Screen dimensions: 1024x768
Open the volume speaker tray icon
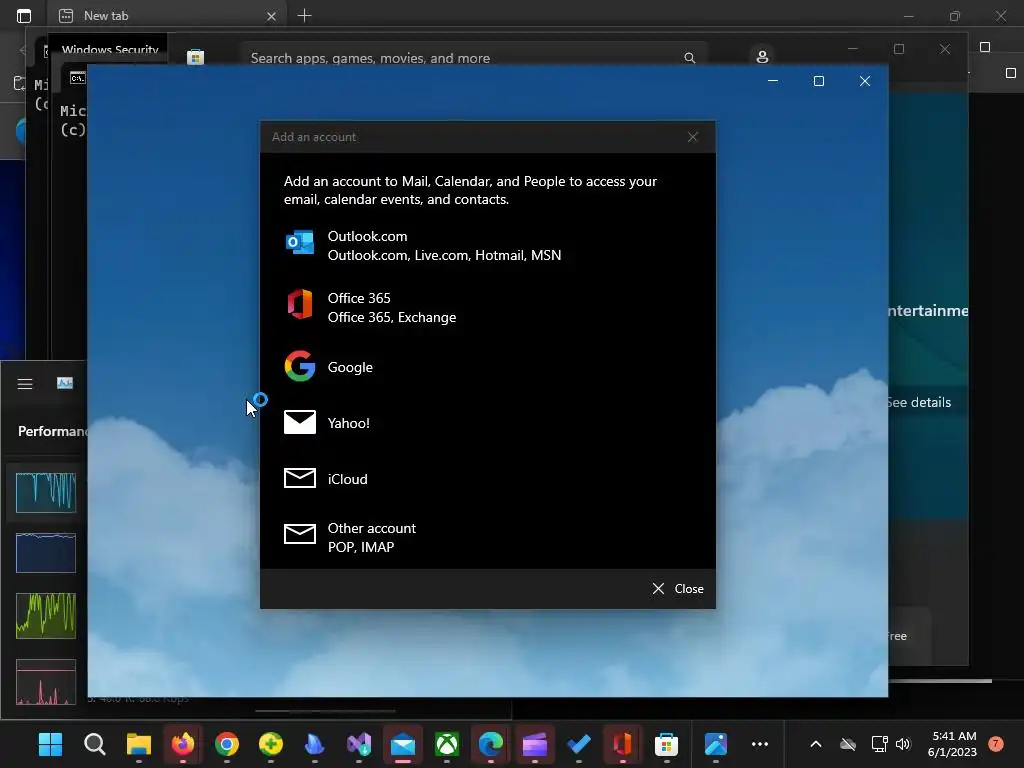point(903,744)
